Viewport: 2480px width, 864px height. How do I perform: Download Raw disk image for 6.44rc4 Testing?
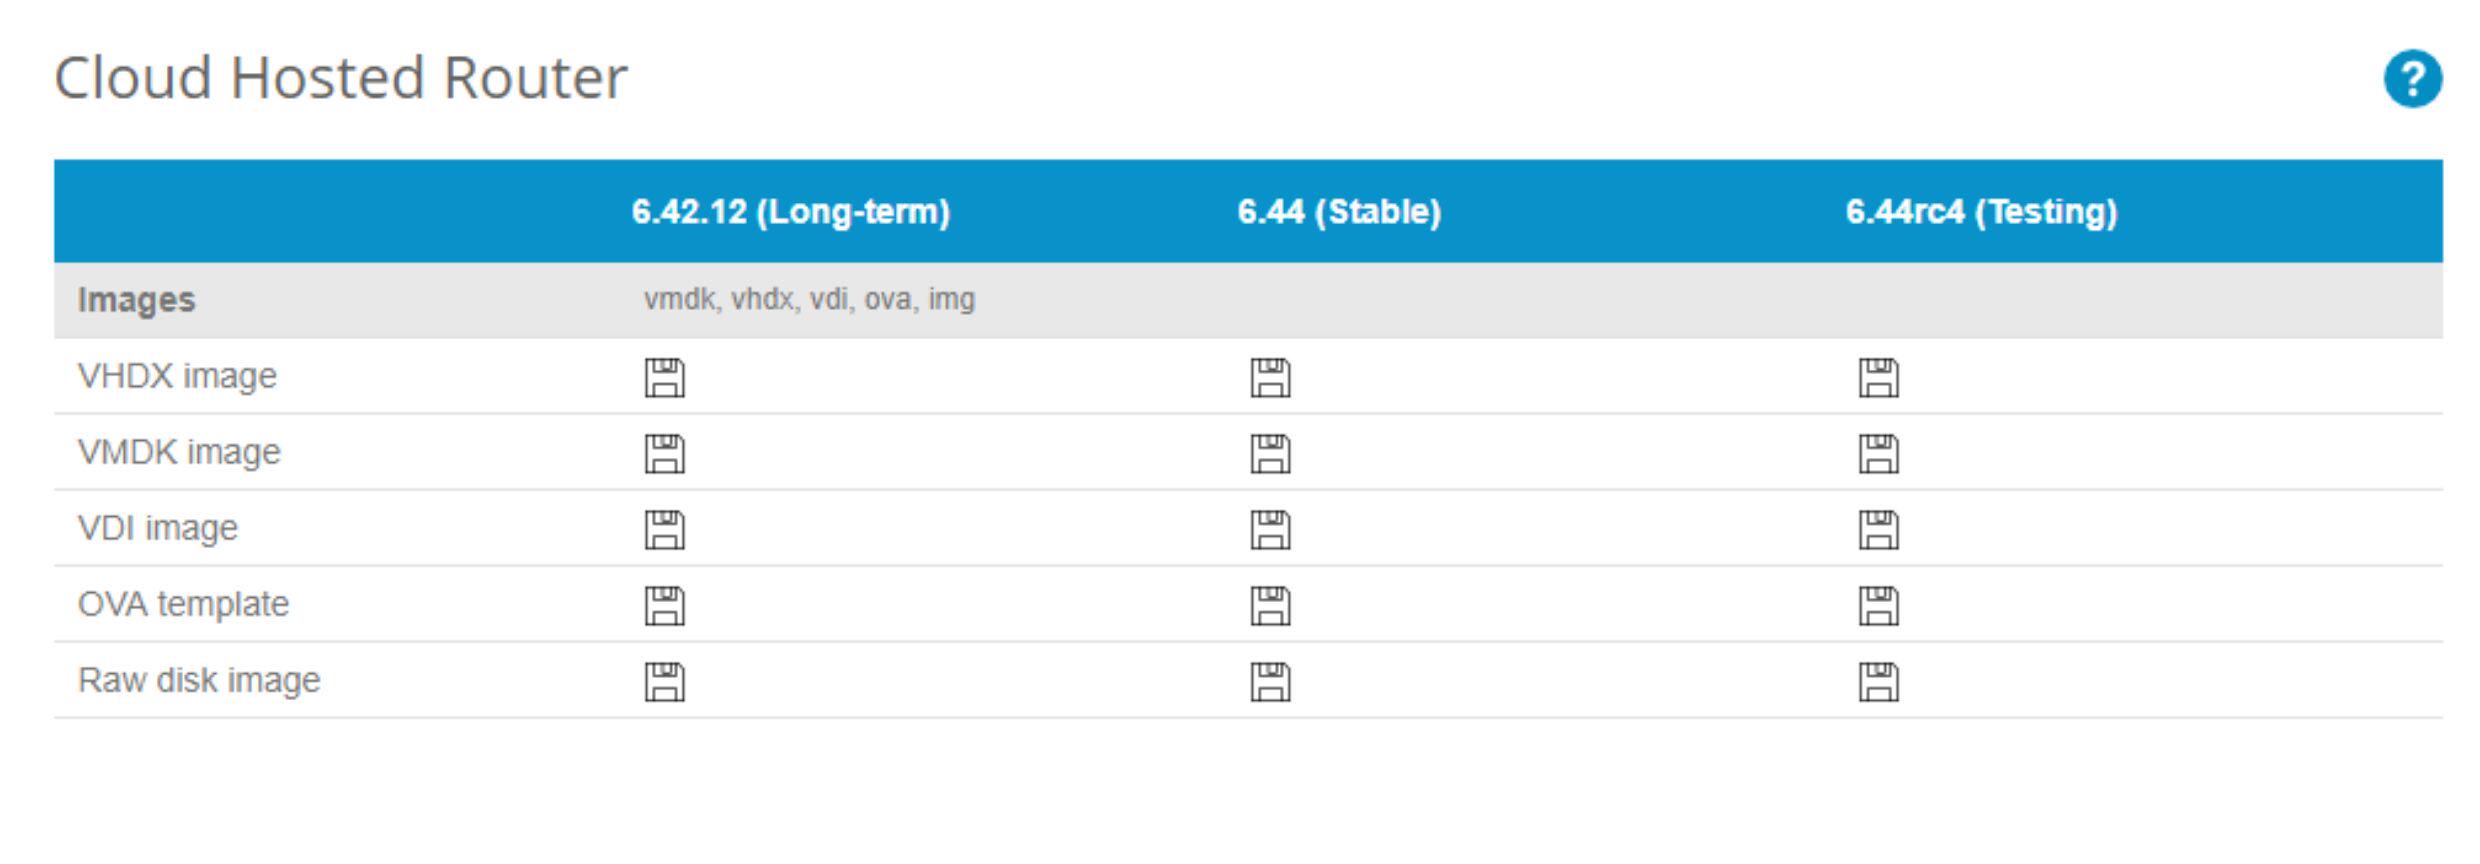point(1879,682)
